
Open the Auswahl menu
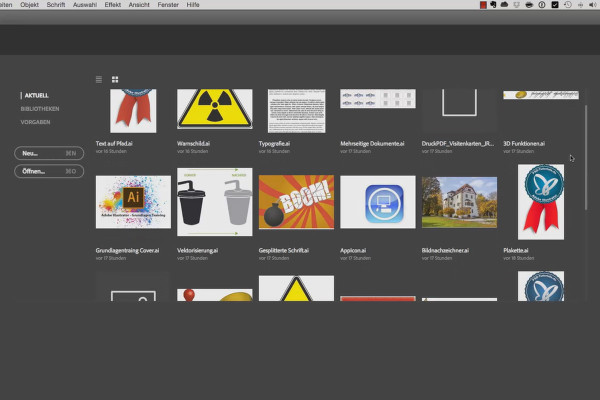pyautogui.click(x=85, y=5)
